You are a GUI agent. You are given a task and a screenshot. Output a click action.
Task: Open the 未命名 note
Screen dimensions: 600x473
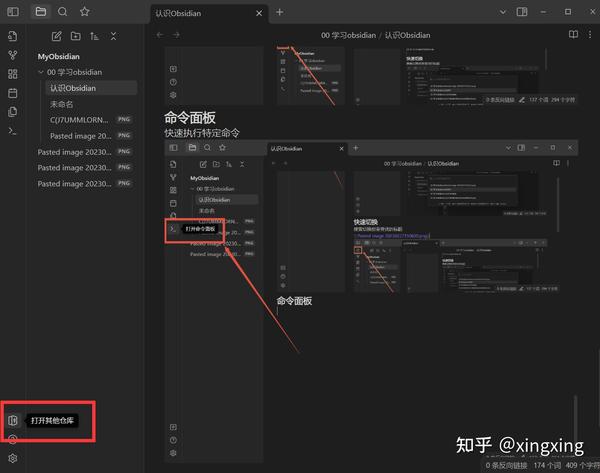click(62, 104)
